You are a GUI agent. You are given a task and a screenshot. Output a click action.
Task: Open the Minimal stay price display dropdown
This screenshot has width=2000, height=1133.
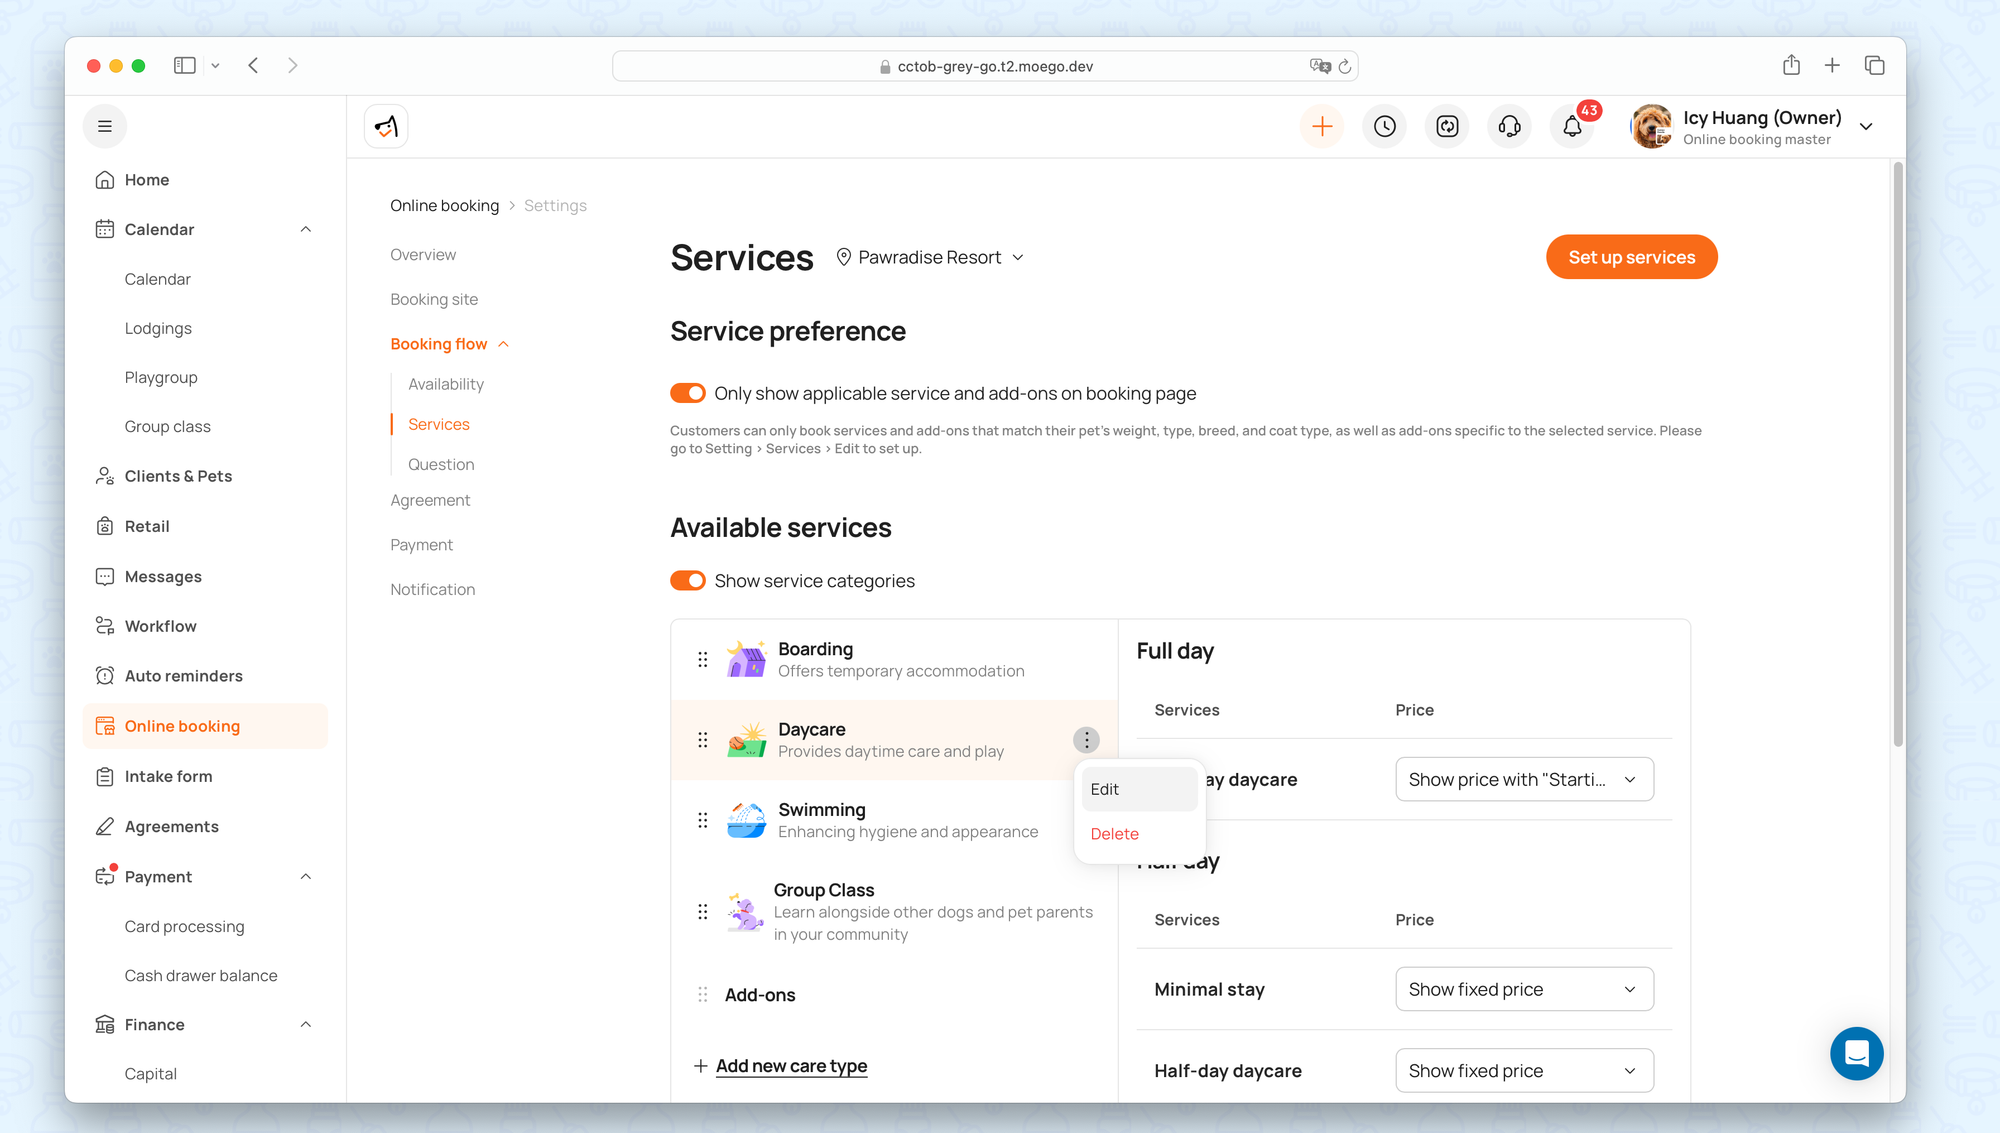coord(1523,989)
